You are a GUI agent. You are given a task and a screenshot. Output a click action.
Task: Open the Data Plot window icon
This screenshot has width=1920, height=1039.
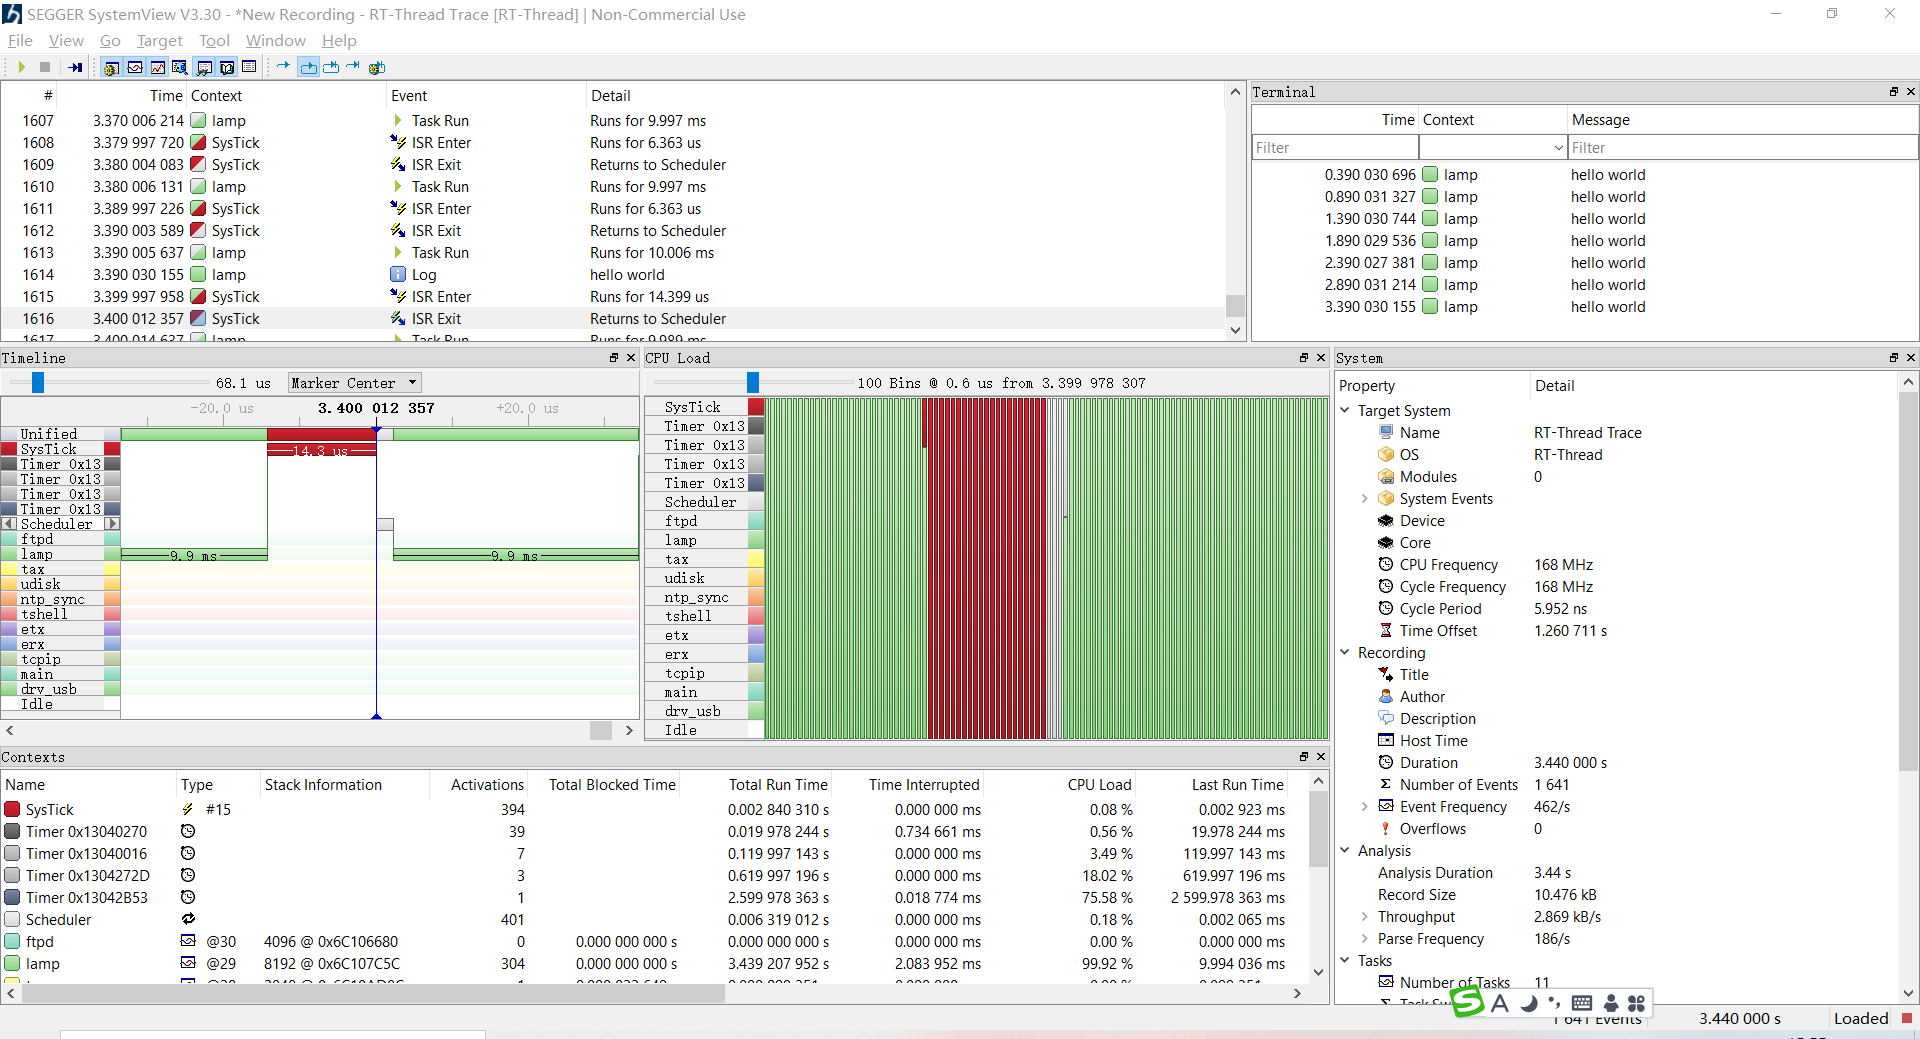180,67
